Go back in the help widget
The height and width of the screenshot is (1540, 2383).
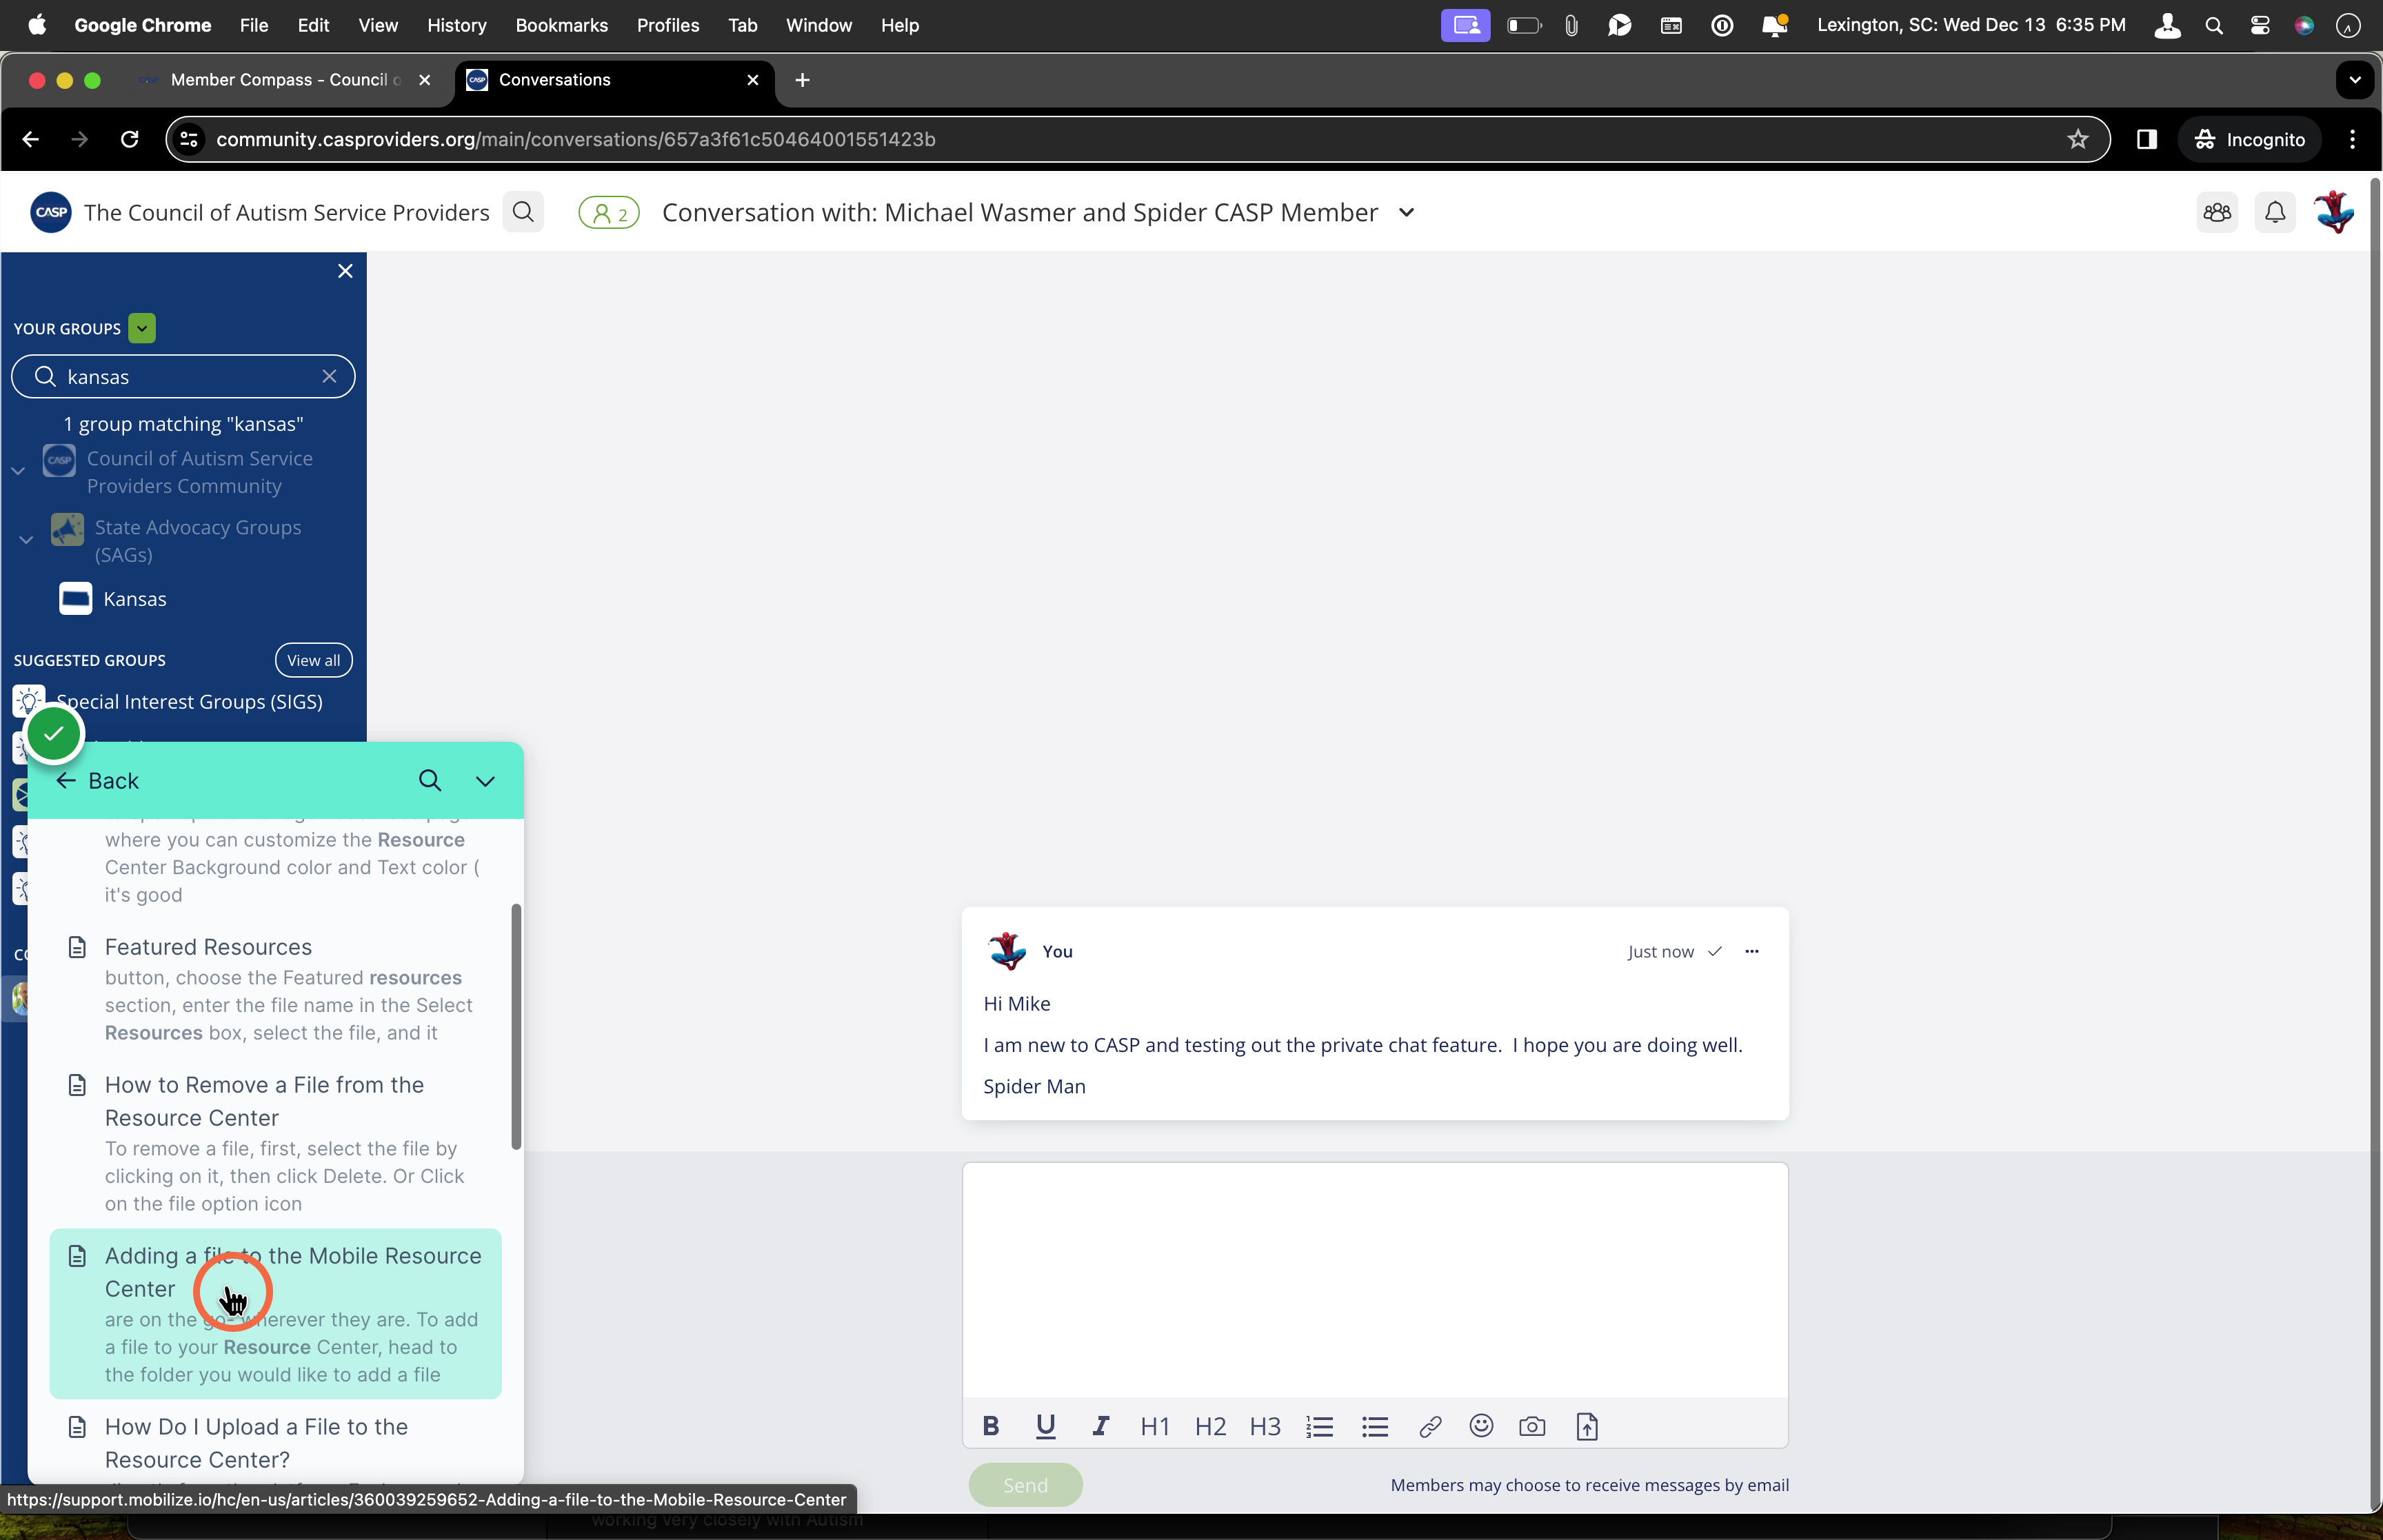[x=97, y=781]
